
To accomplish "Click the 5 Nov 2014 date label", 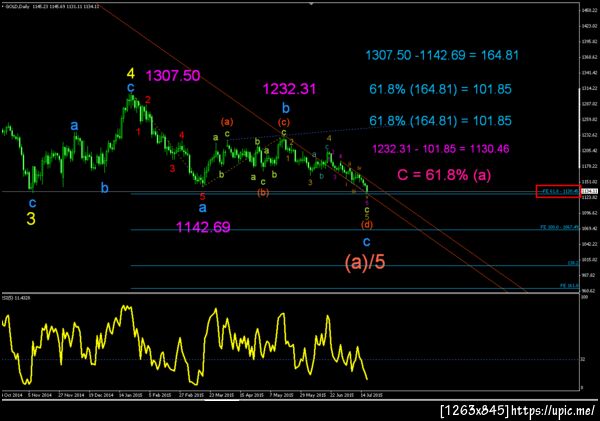I will [40, 395].
